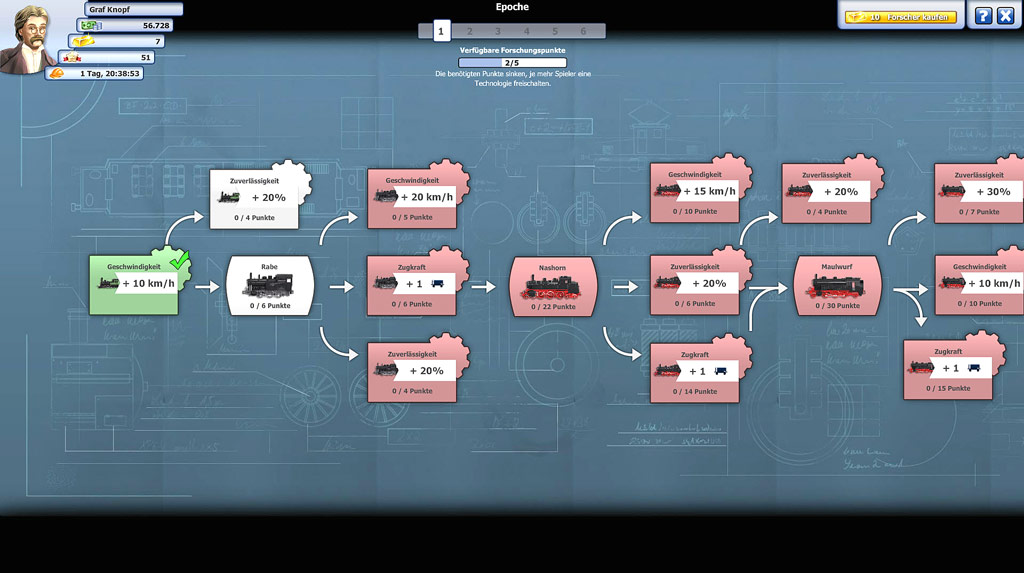Choose the Zugkraft +1 upgrade costing 15 points

947,369
